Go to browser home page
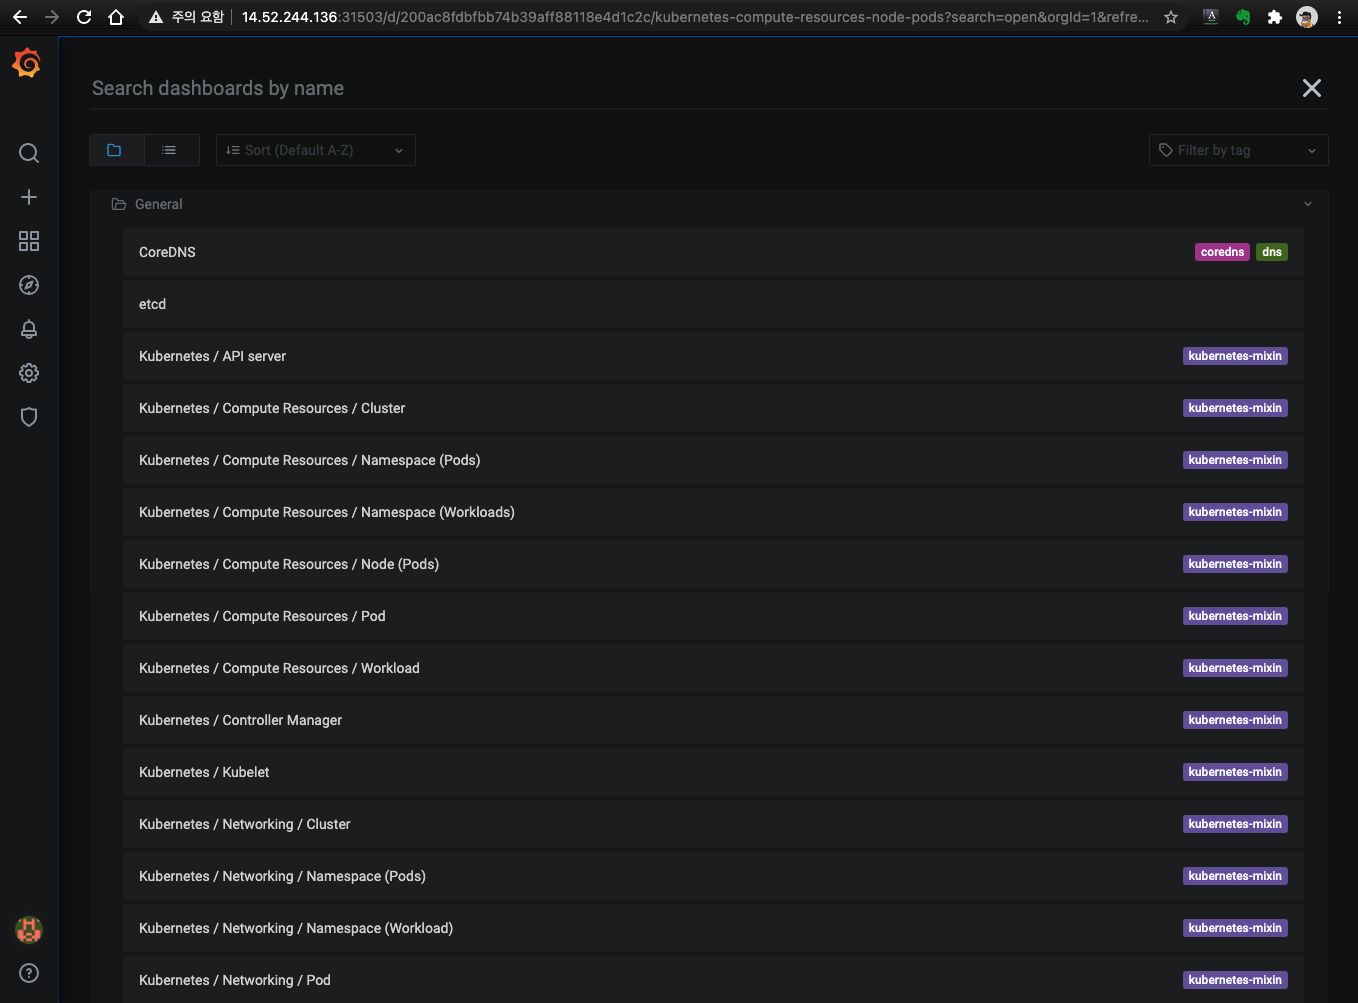 [116, 17]
